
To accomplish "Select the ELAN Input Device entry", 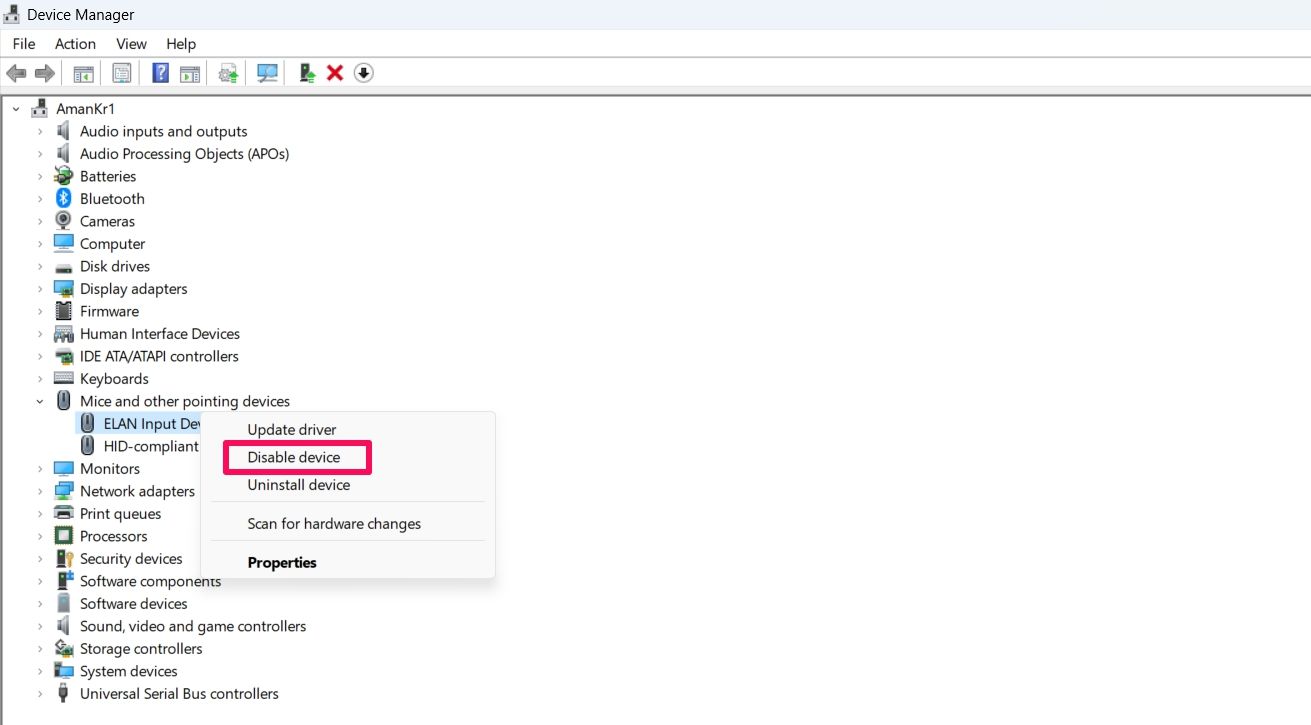I will (150, 422).
